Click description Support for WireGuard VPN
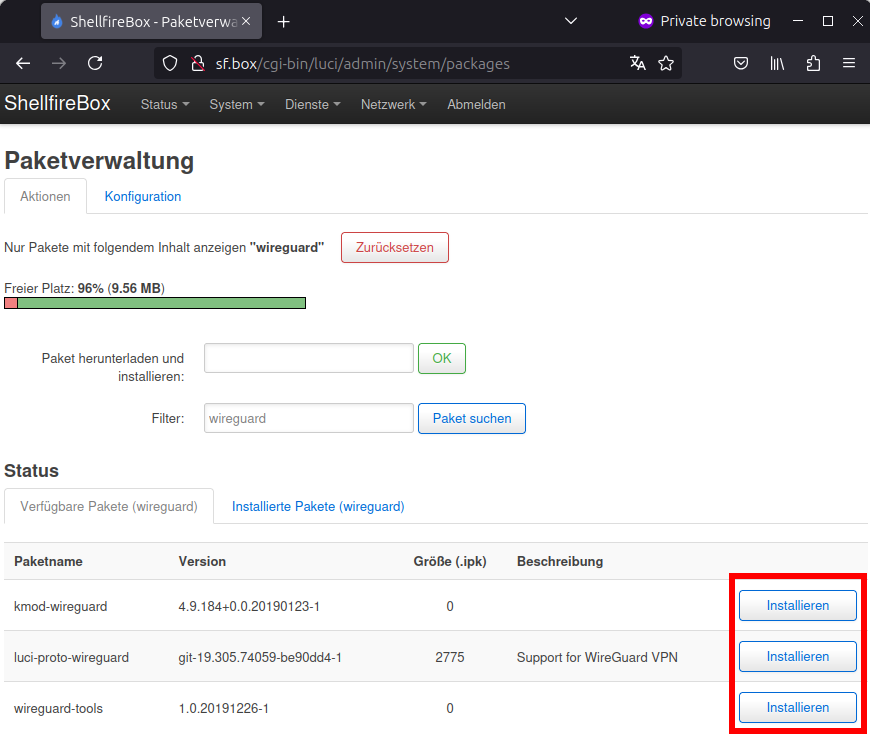This screenshot has width=870, height=738. pyautogui.click(x=597, y=658)
